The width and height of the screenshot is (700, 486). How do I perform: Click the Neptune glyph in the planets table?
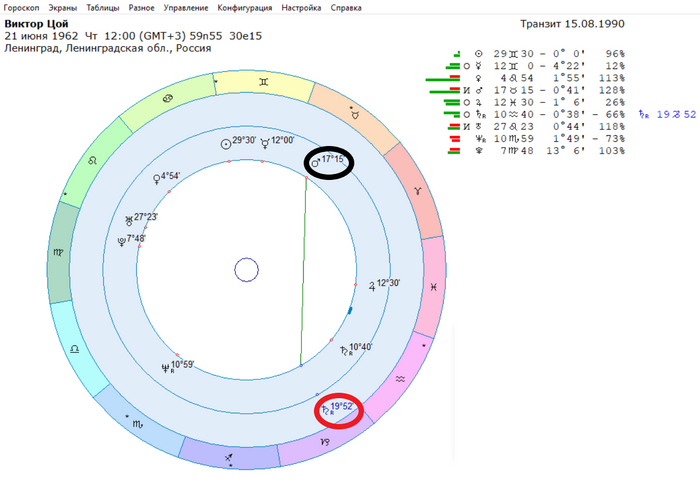point(480,139)
